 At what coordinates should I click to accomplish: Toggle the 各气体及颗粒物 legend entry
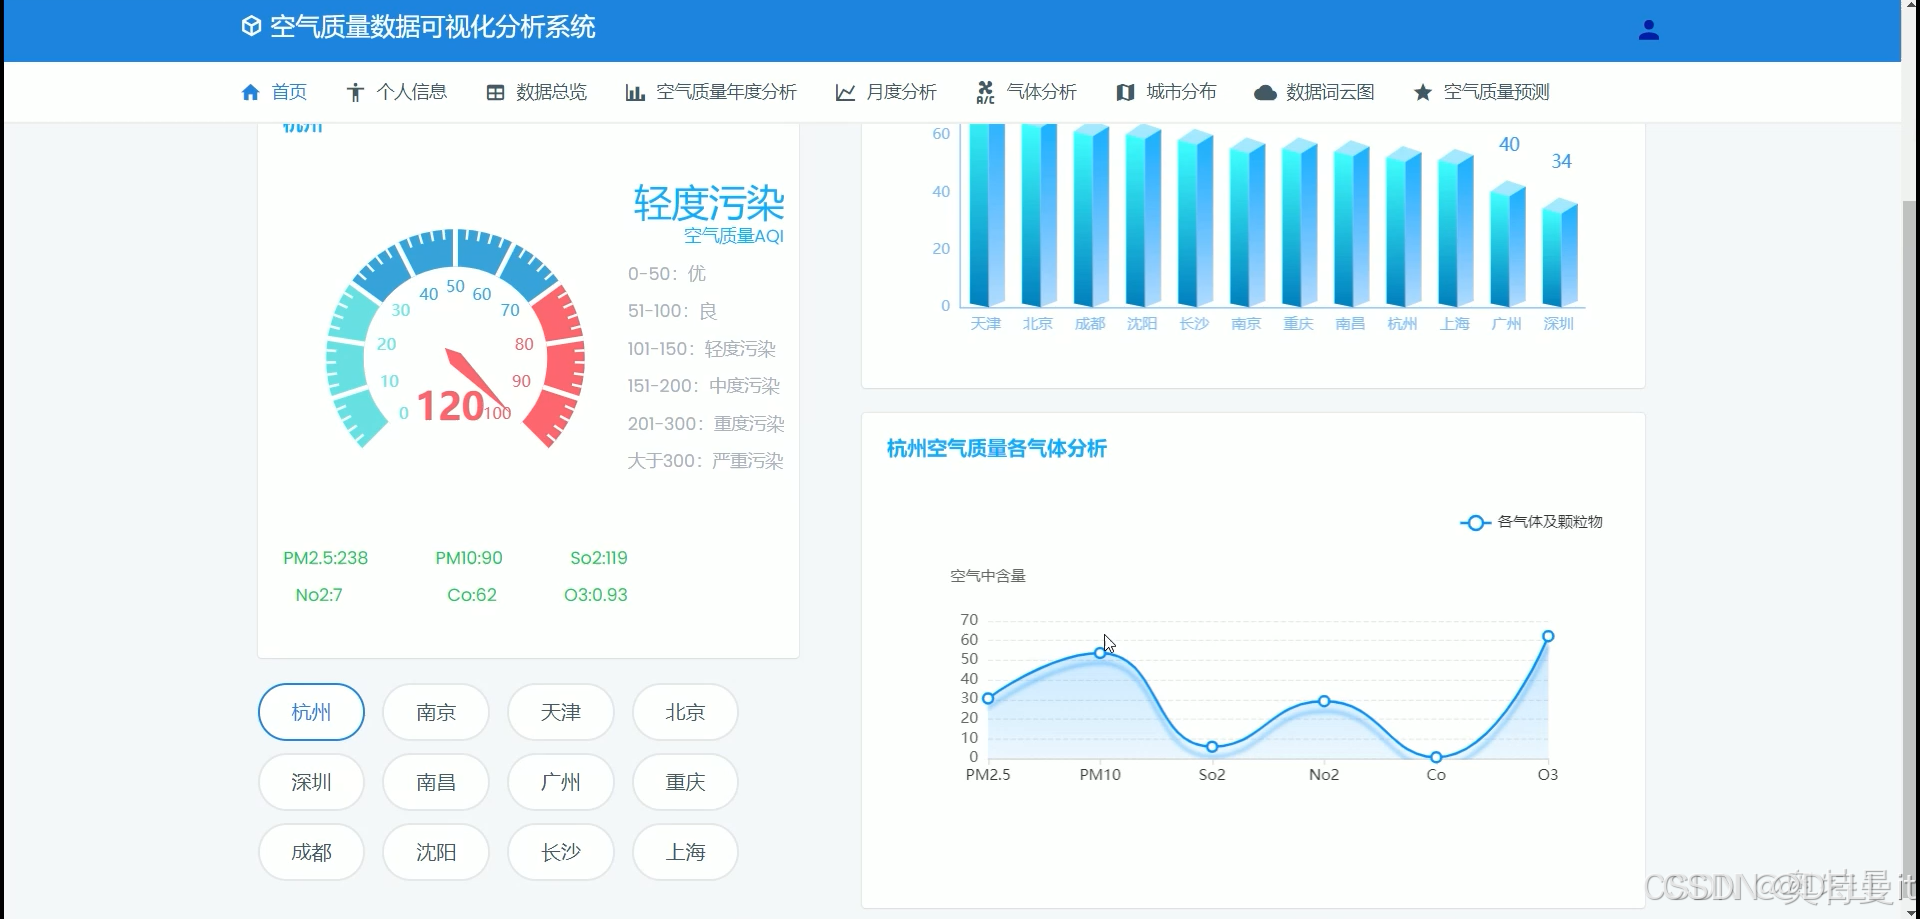tap(1528, 521)
